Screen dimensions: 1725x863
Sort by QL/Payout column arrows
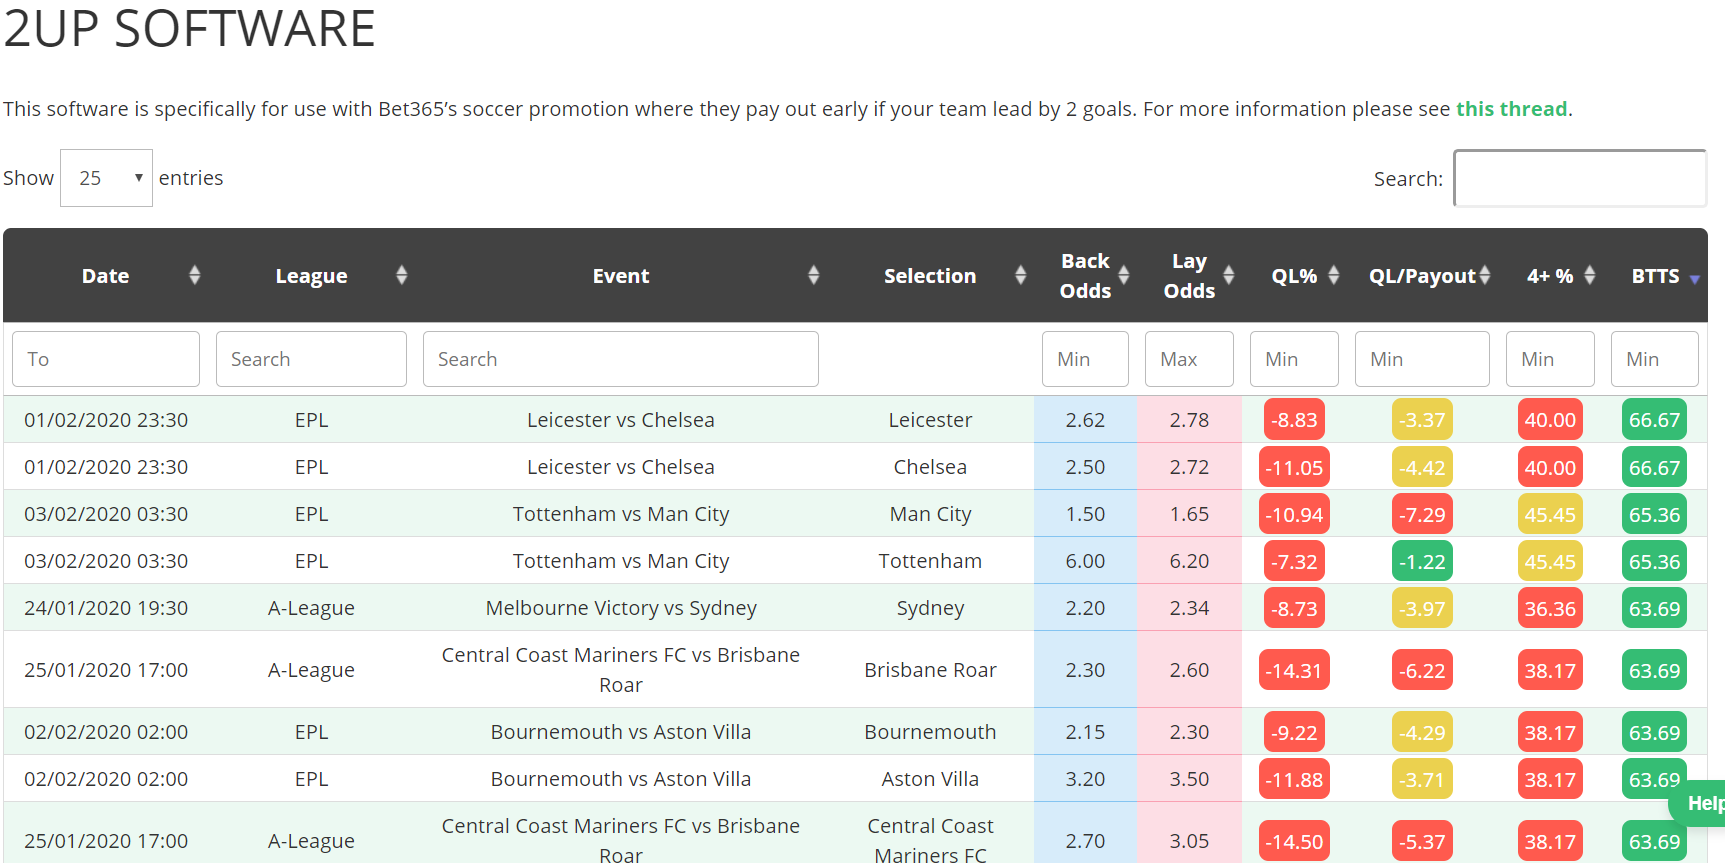tap(1485, 275)
